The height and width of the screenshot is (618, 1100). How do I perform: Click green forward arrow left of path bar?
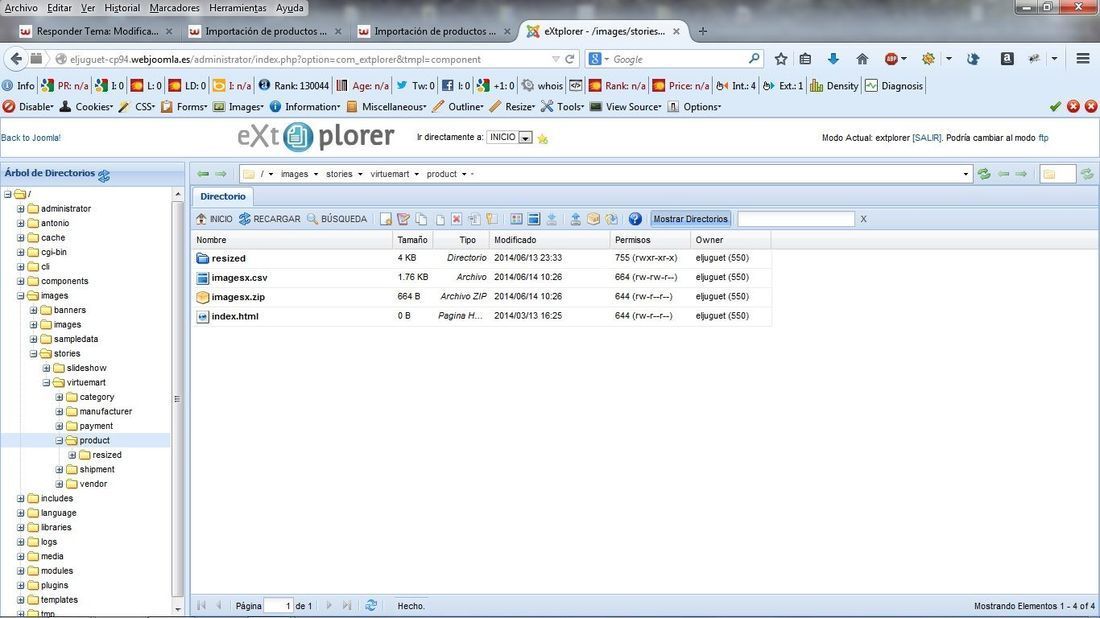[x=220, y=174]
